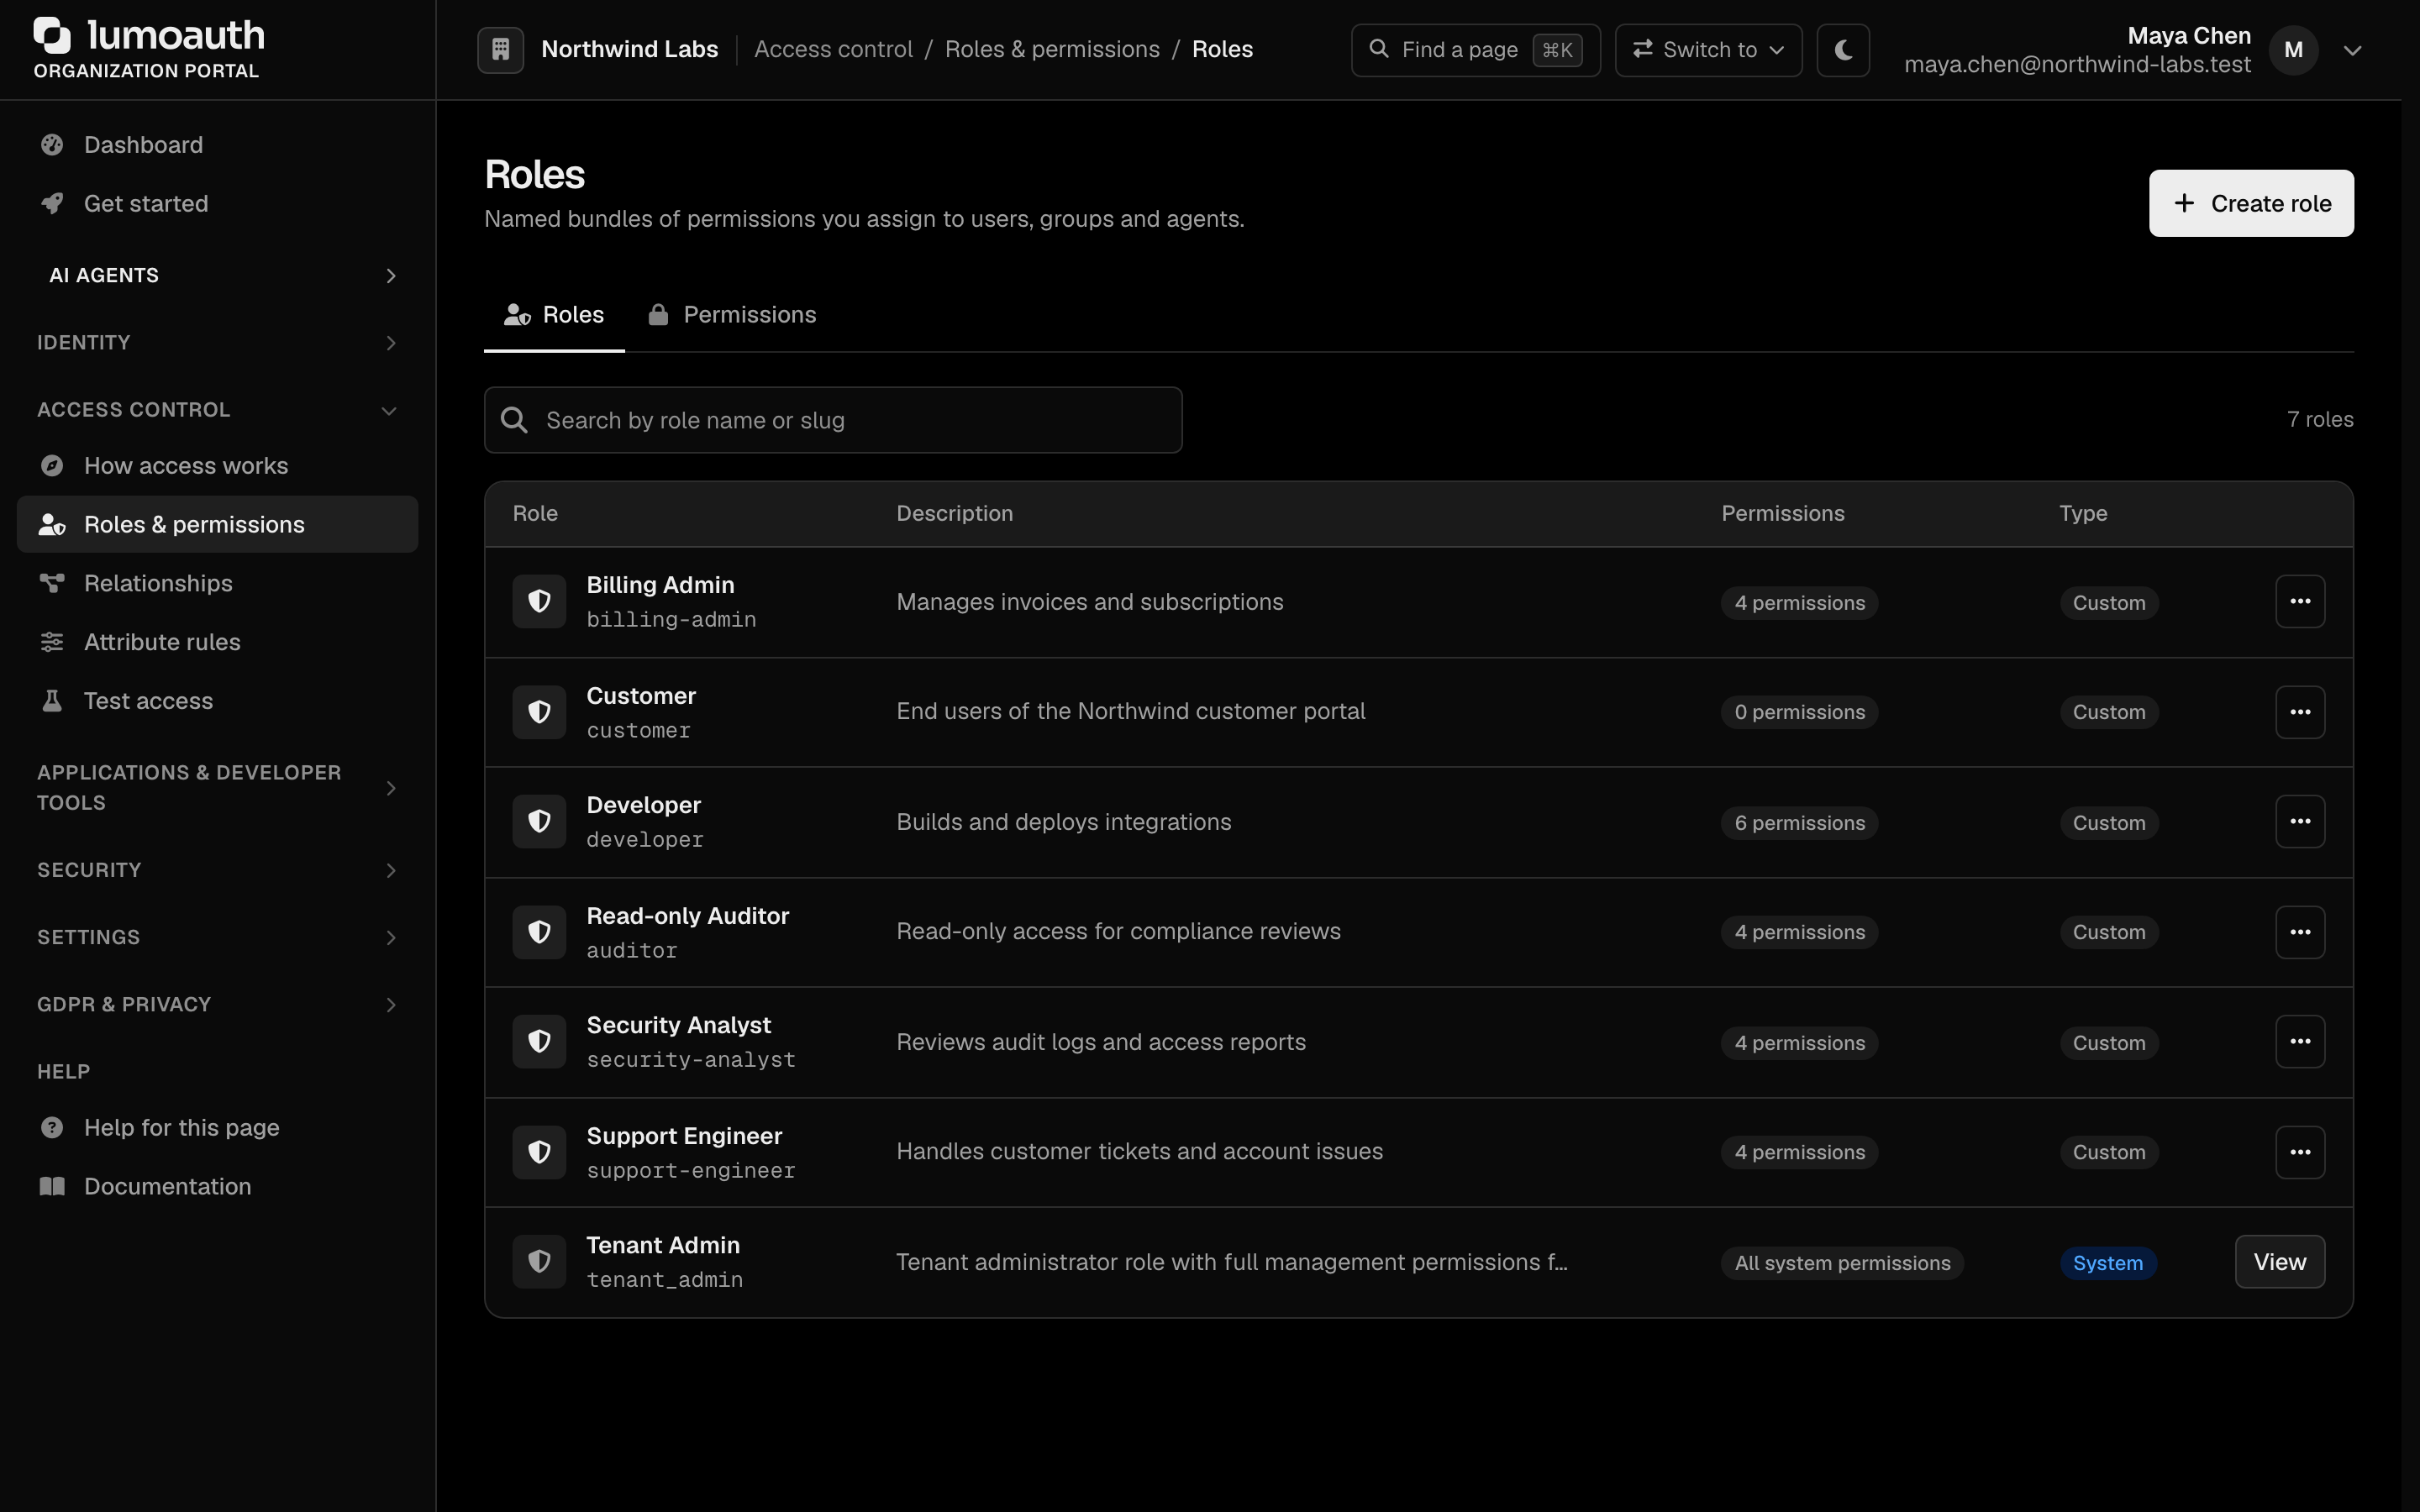Open actions menu for Support Engineer

coord(2300,1152)
